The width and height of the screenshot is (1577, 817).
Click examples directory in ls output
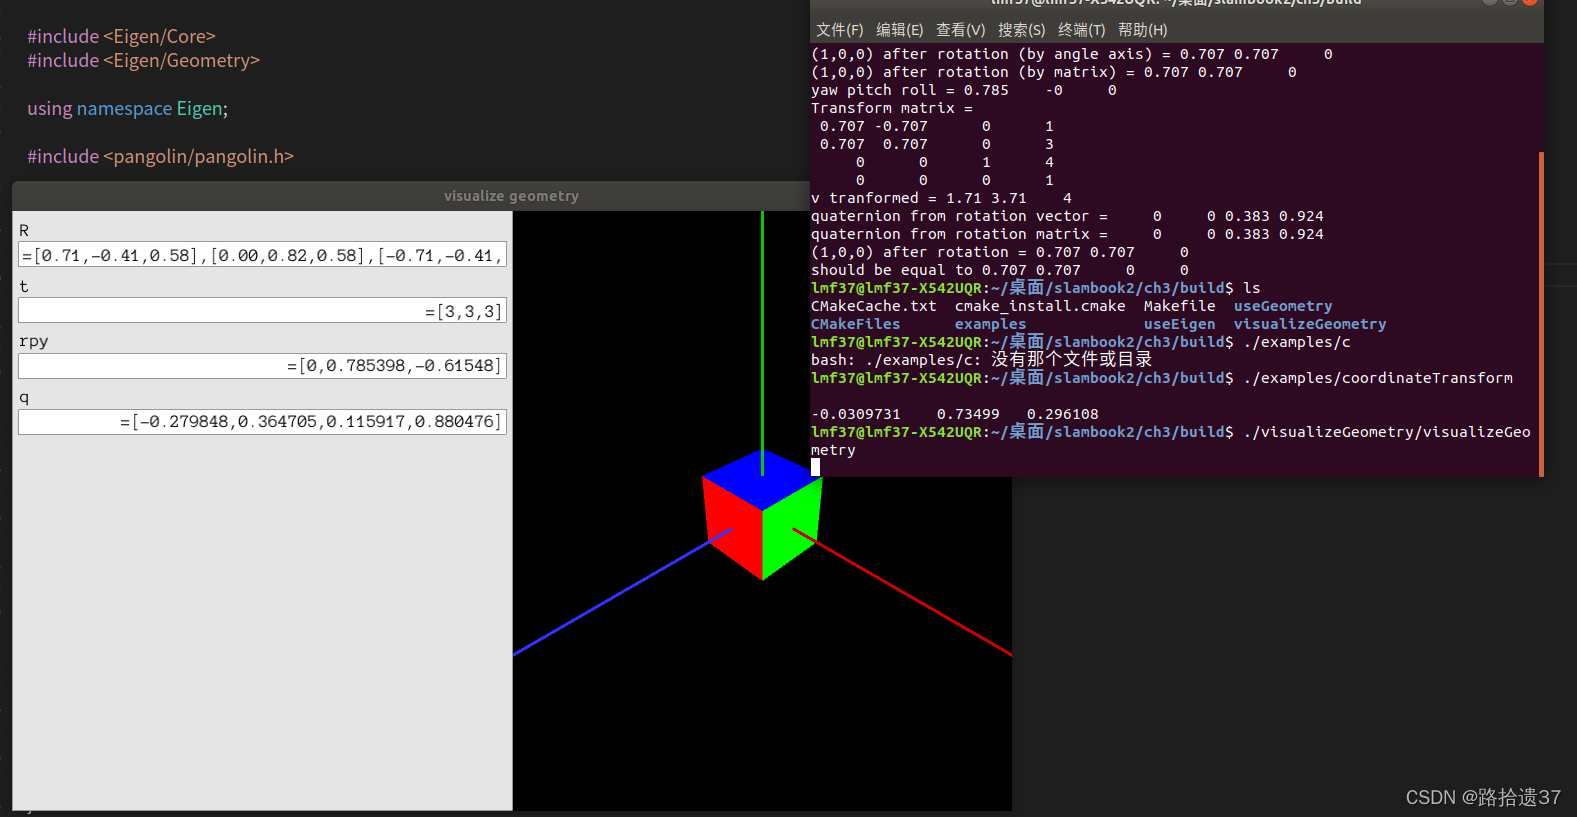tap(991, 324)
